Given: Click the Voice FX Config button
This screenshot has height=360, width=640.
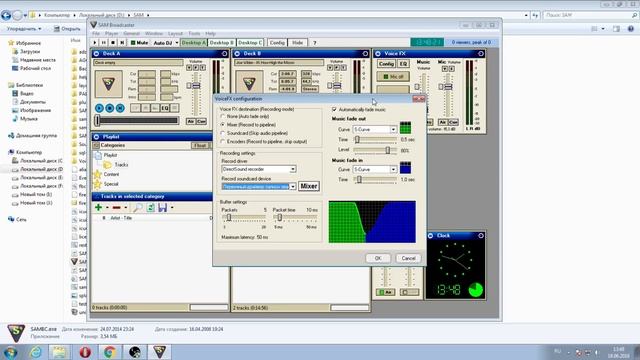Looking at the screenshot, I should (386, 64).
